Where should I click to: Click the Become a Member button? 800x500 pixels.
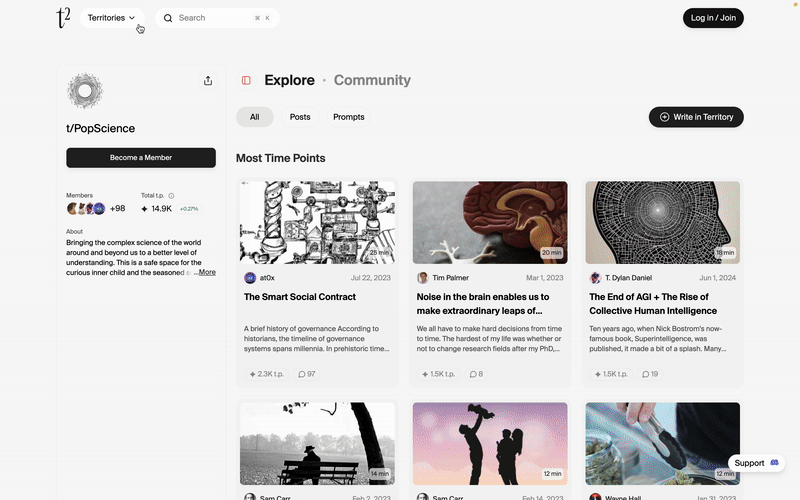coord(141,158)
